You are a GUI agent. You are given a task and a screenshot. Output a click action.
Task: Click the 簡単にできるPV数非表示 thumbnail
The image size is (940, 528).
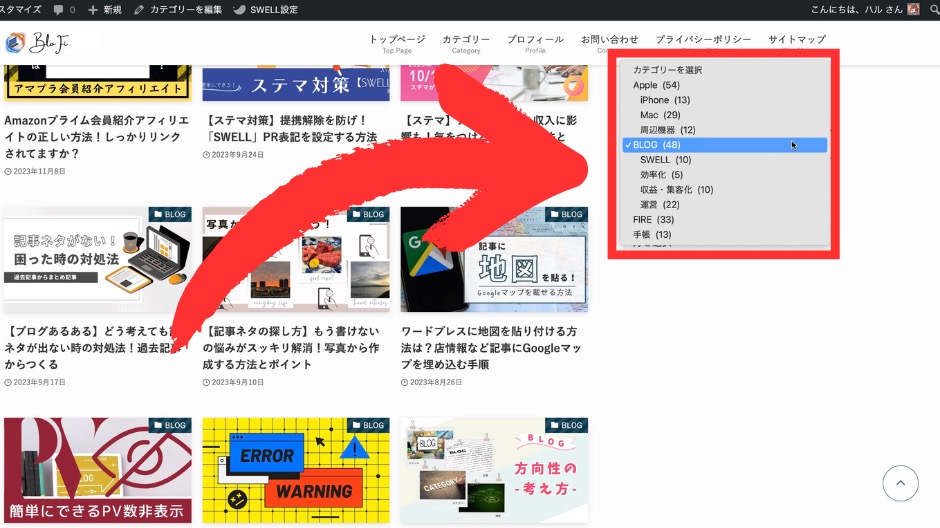98,470
